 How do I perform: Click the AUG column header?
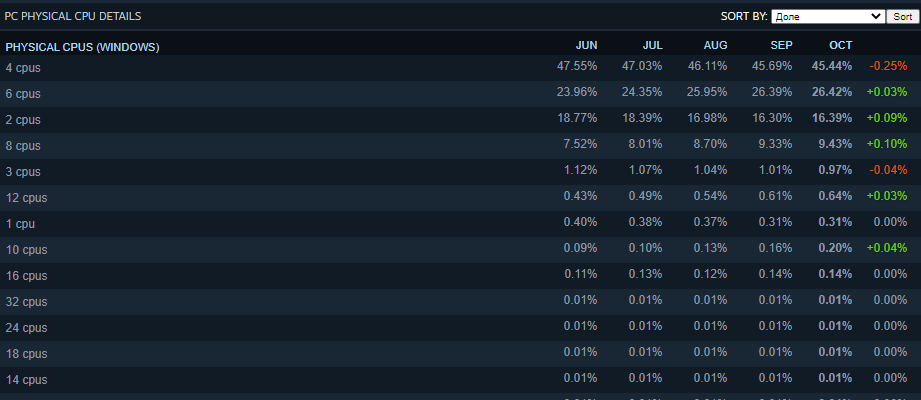click(x=715, y=46)
